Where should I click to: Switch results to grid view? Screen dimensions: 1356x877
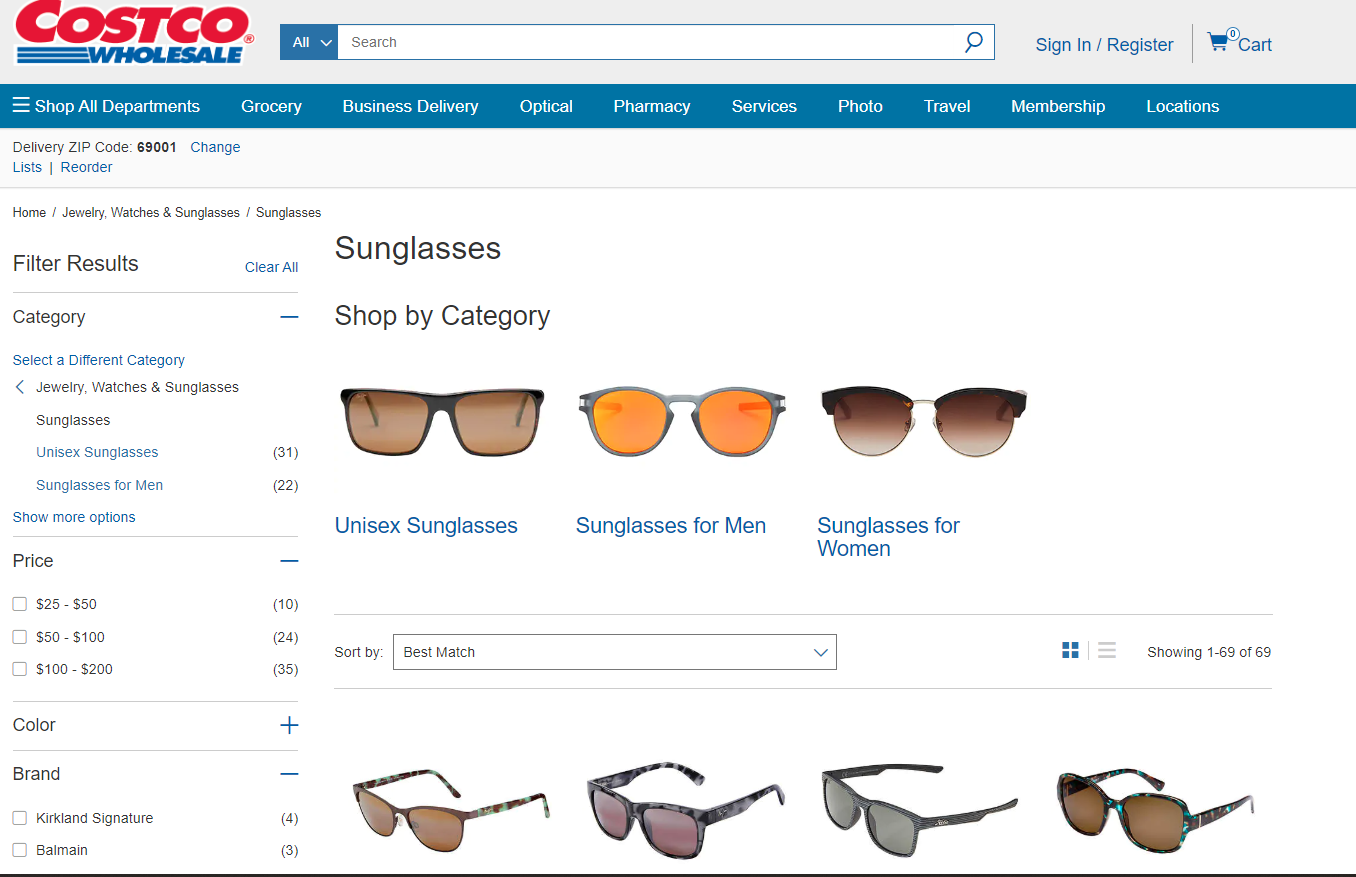[x=1070, y=650]
